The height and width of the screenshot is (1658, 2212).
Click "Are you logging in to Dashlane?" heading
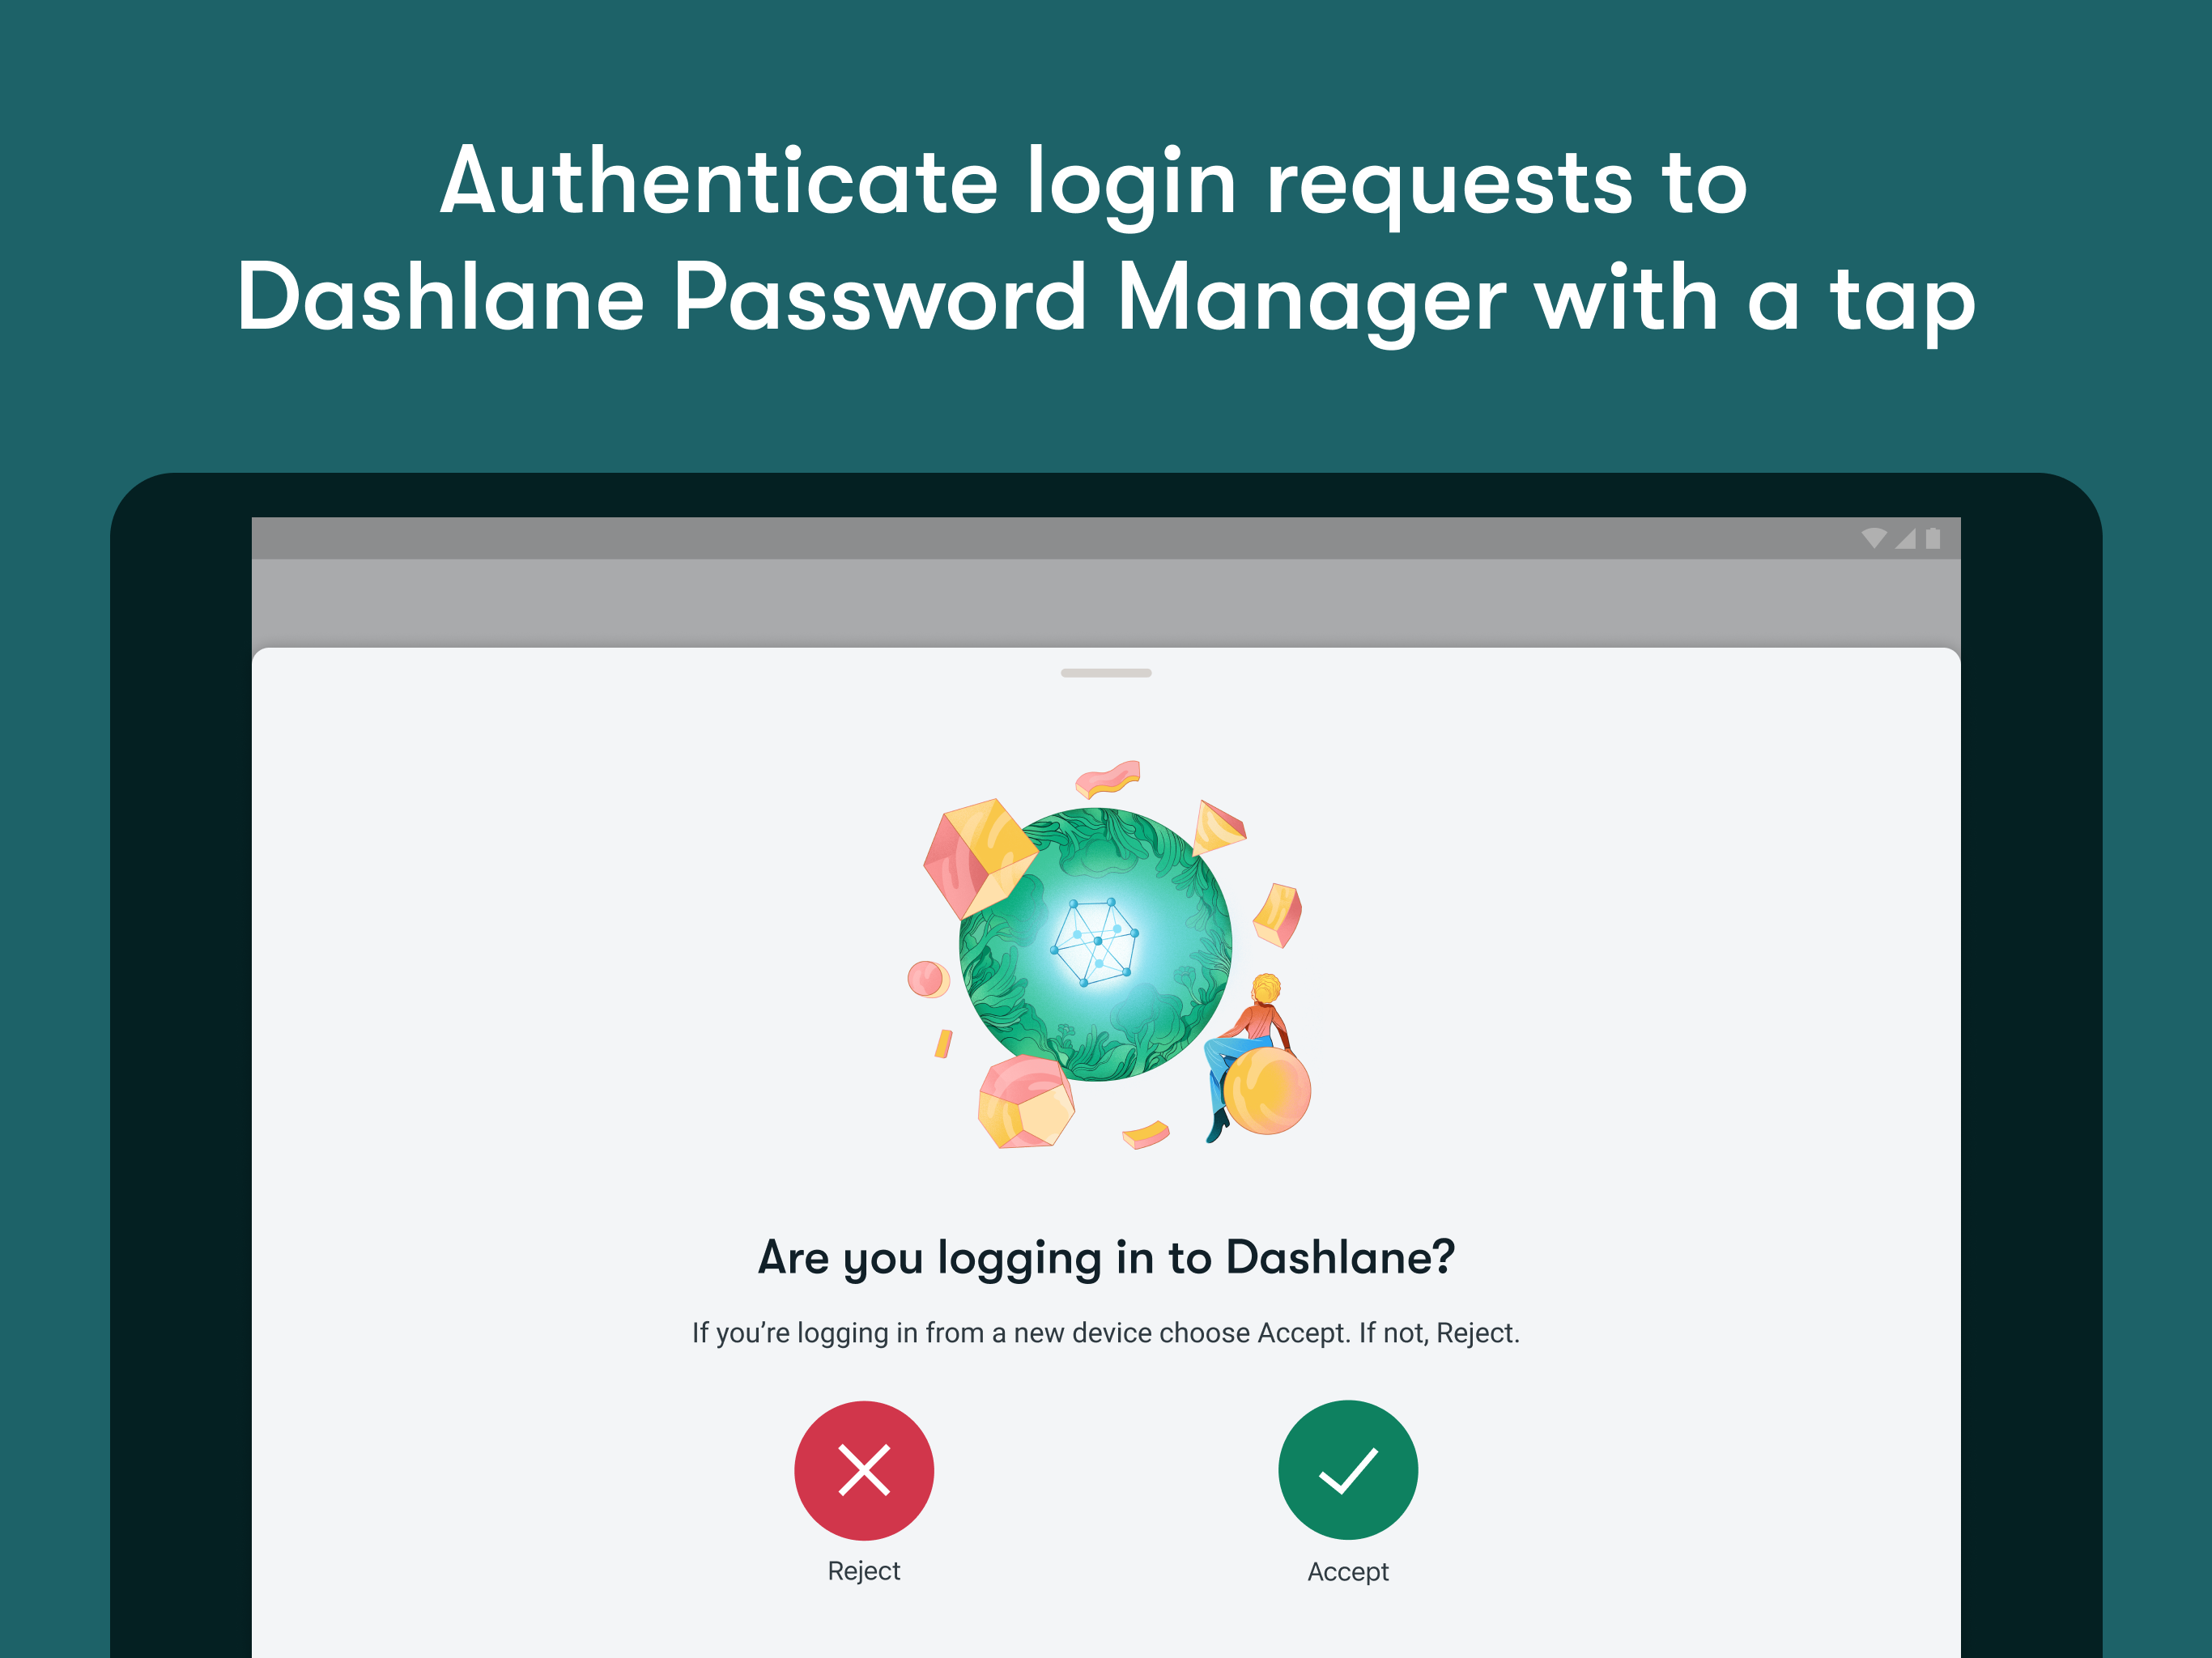click(x=1106, y=1257)
